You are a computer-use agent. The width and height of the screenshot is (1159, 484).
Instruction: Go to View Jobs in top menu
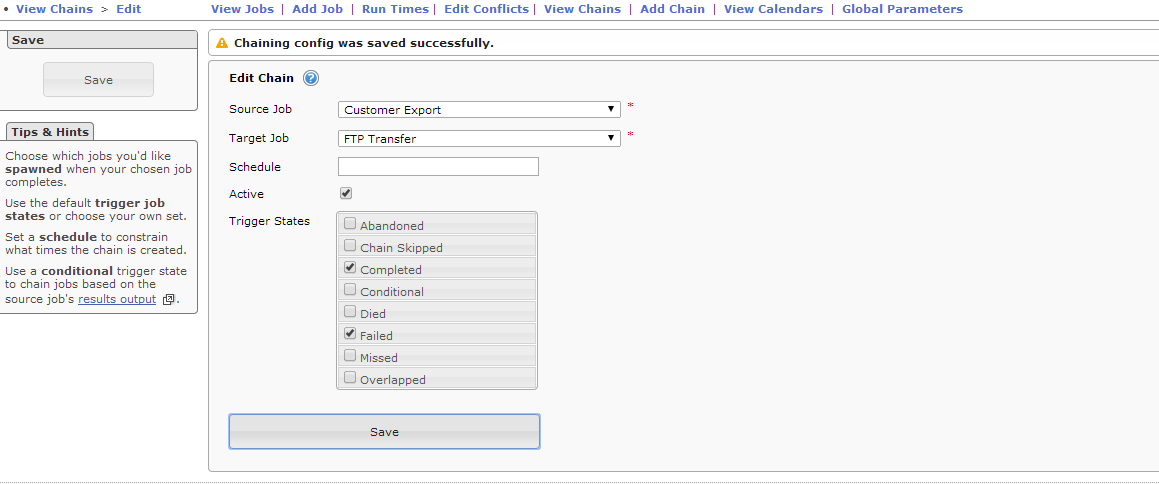click(241, 9)
